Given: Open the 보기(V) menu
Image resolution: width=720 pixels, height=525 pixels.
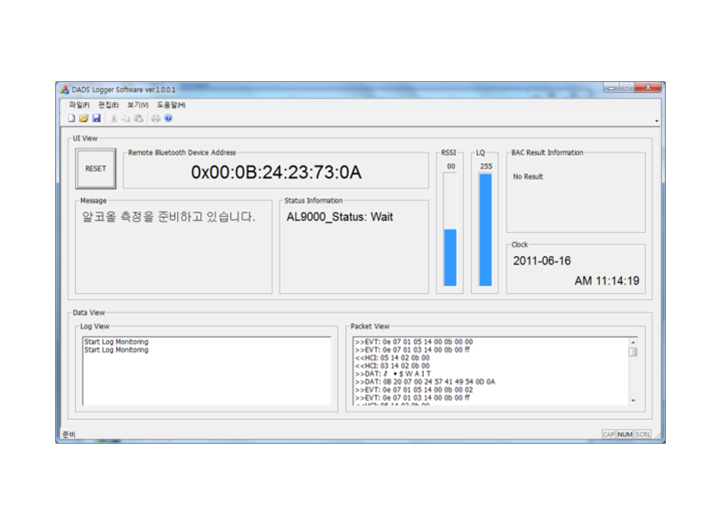Looking at the screenshot, I should pos(137,104).
